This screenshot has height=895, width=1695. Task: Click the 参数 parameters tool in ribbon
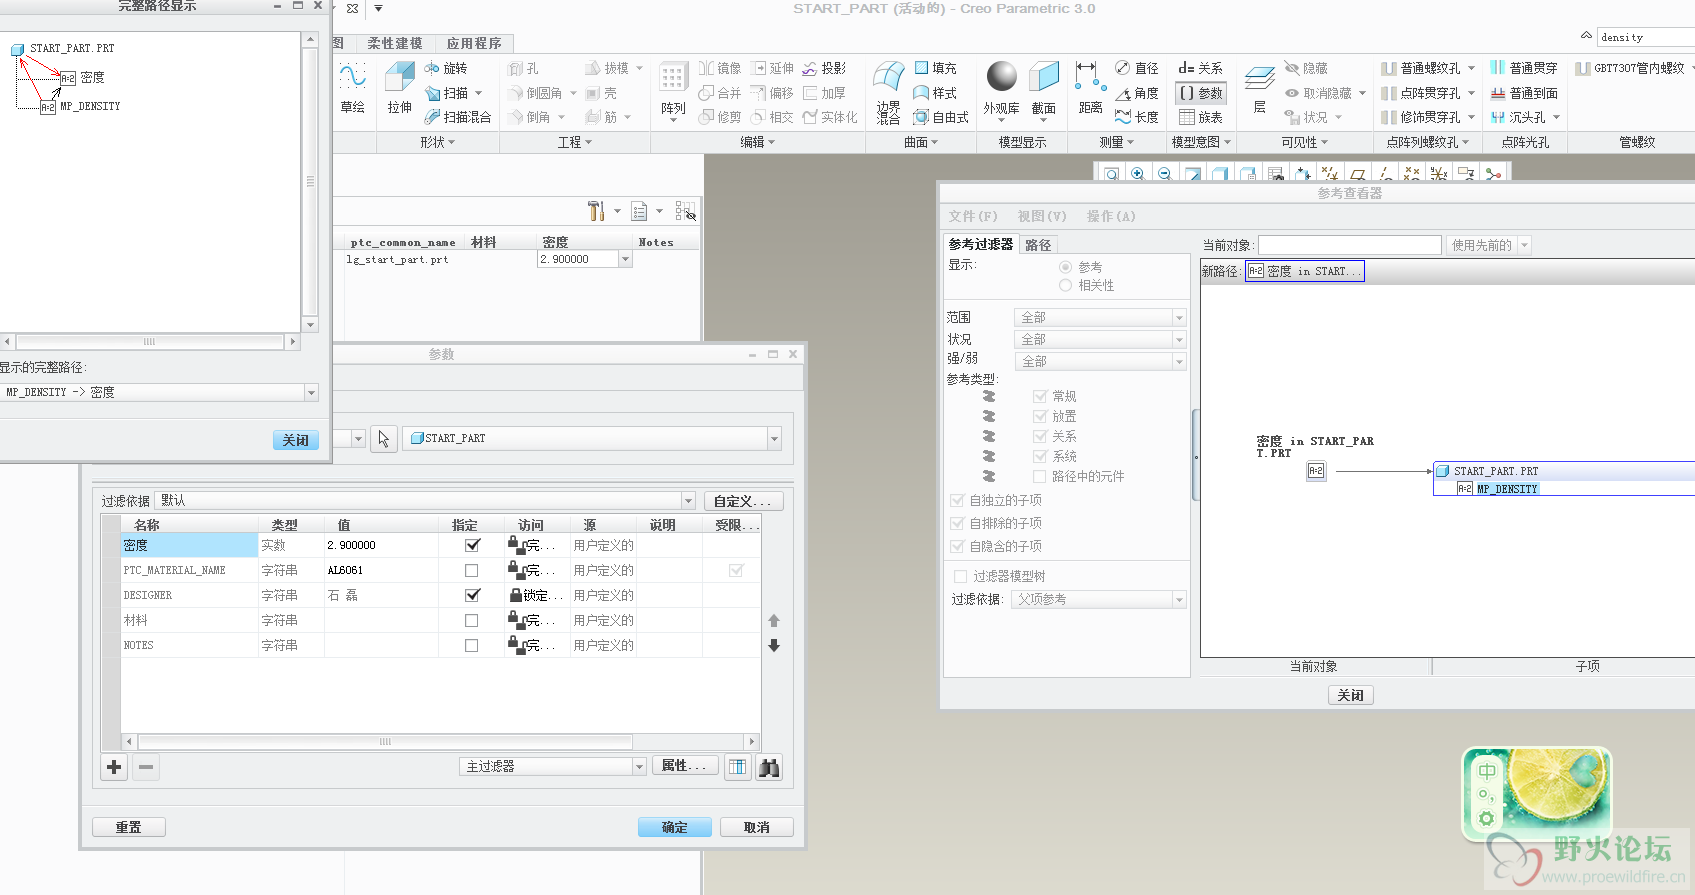coord(1200,93)
